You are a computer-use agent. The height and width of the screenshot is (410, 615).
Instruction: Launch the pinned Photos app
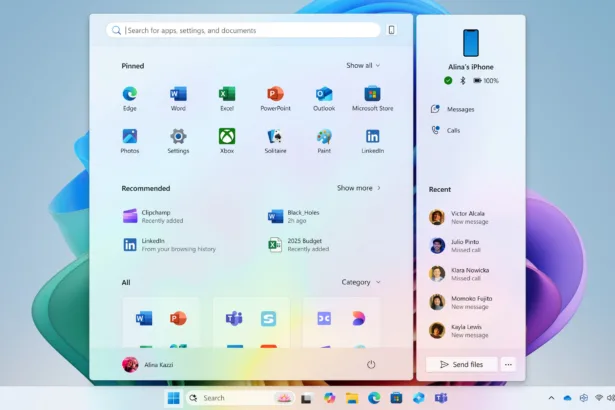click(x=130, y=140)
